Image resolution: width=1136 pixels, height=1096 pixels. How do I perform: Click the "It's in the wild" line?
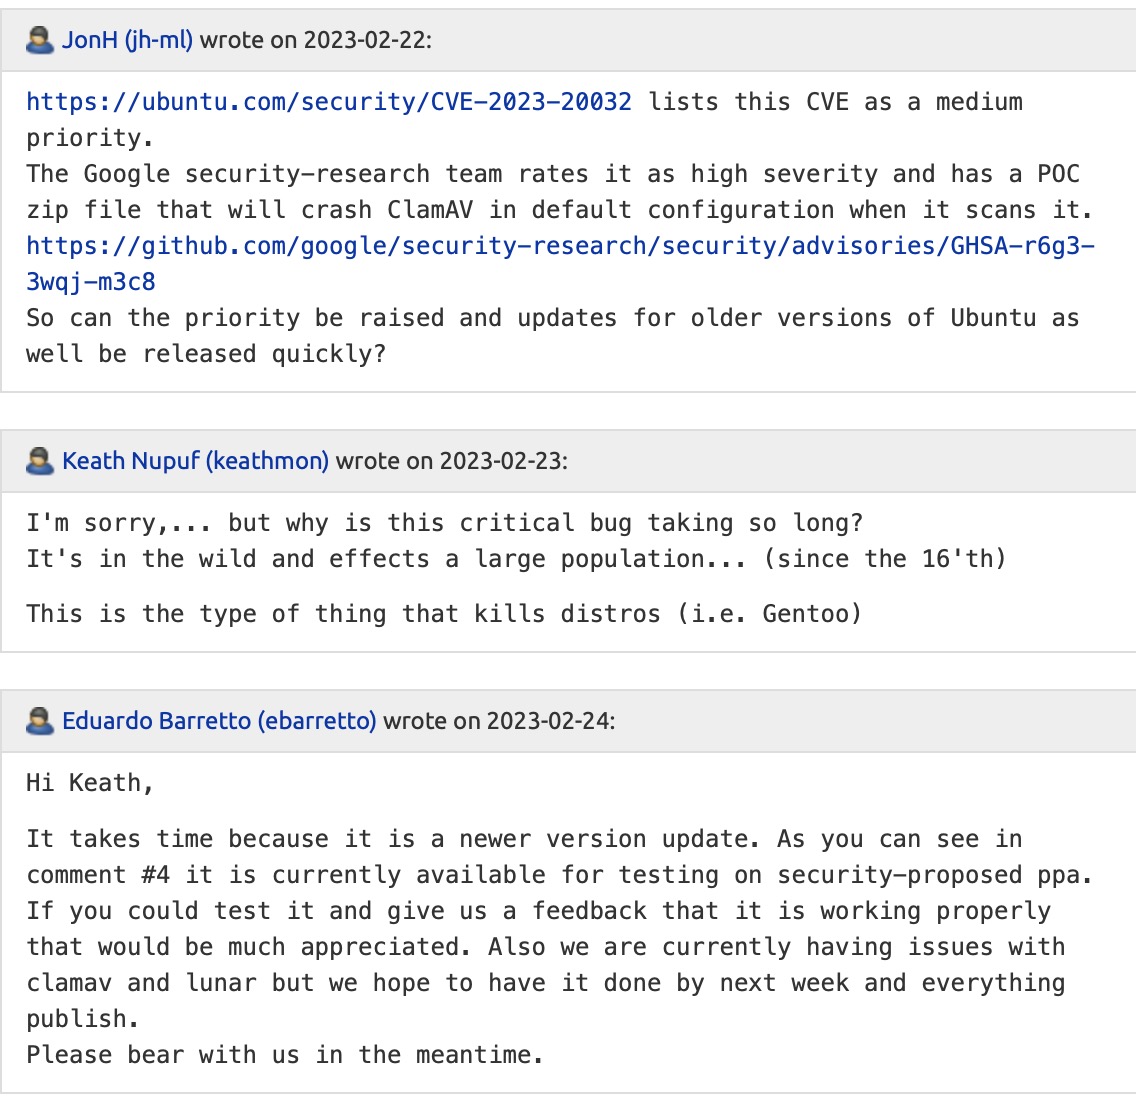click(515, 559)
